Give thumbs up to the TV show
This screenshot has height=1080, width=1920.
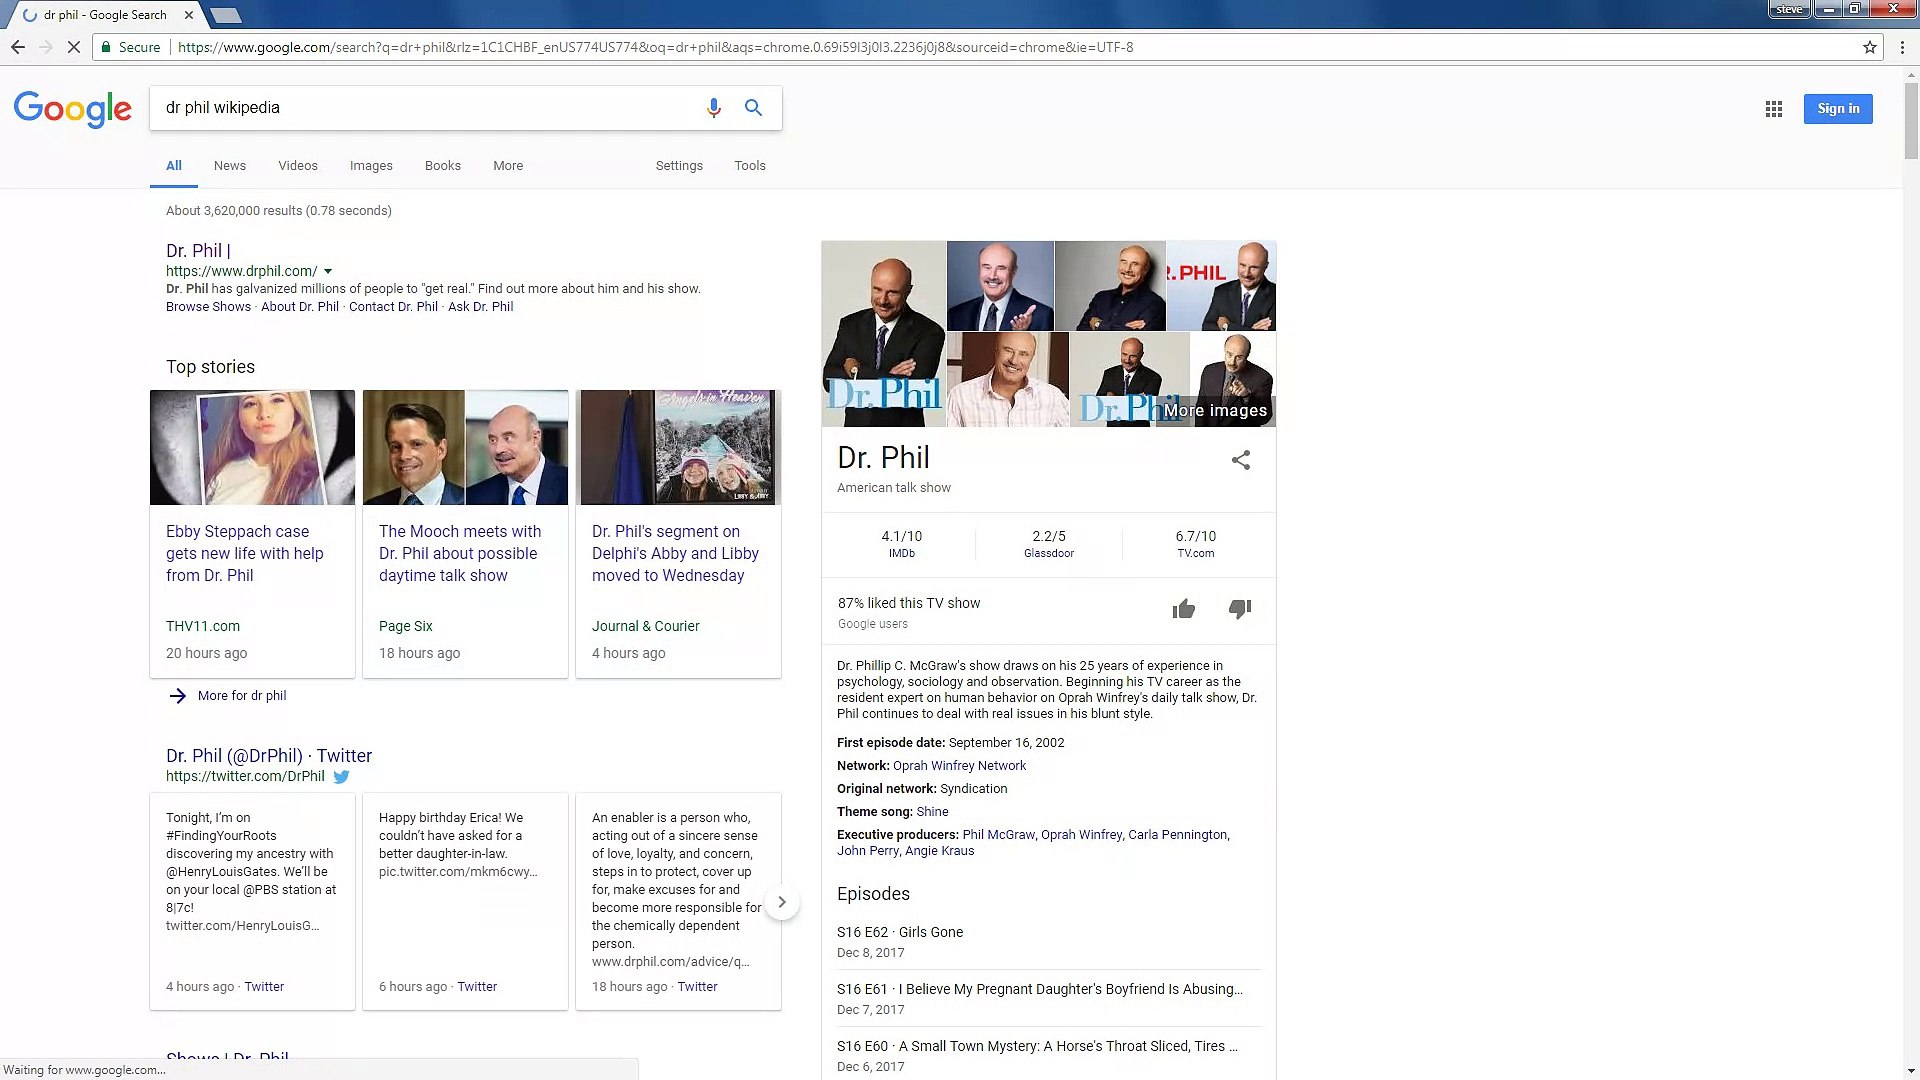tap(1183, 609)
